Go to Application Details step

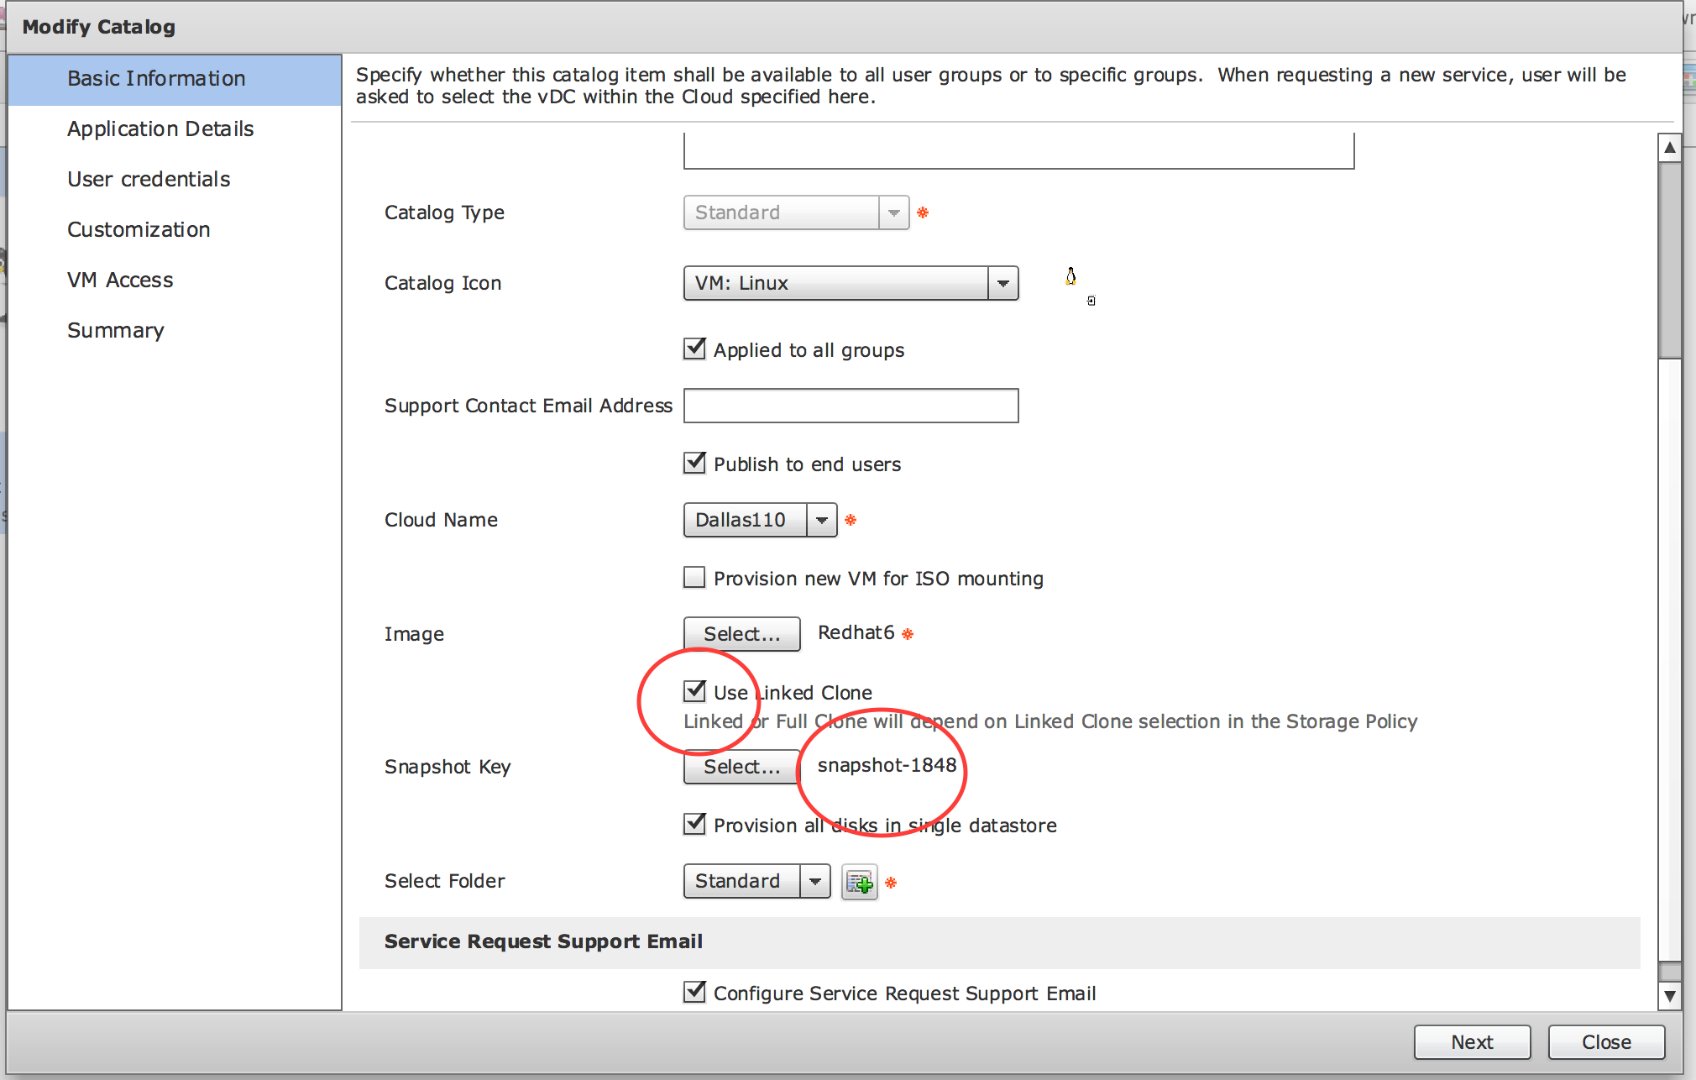(x=175, y=129)
